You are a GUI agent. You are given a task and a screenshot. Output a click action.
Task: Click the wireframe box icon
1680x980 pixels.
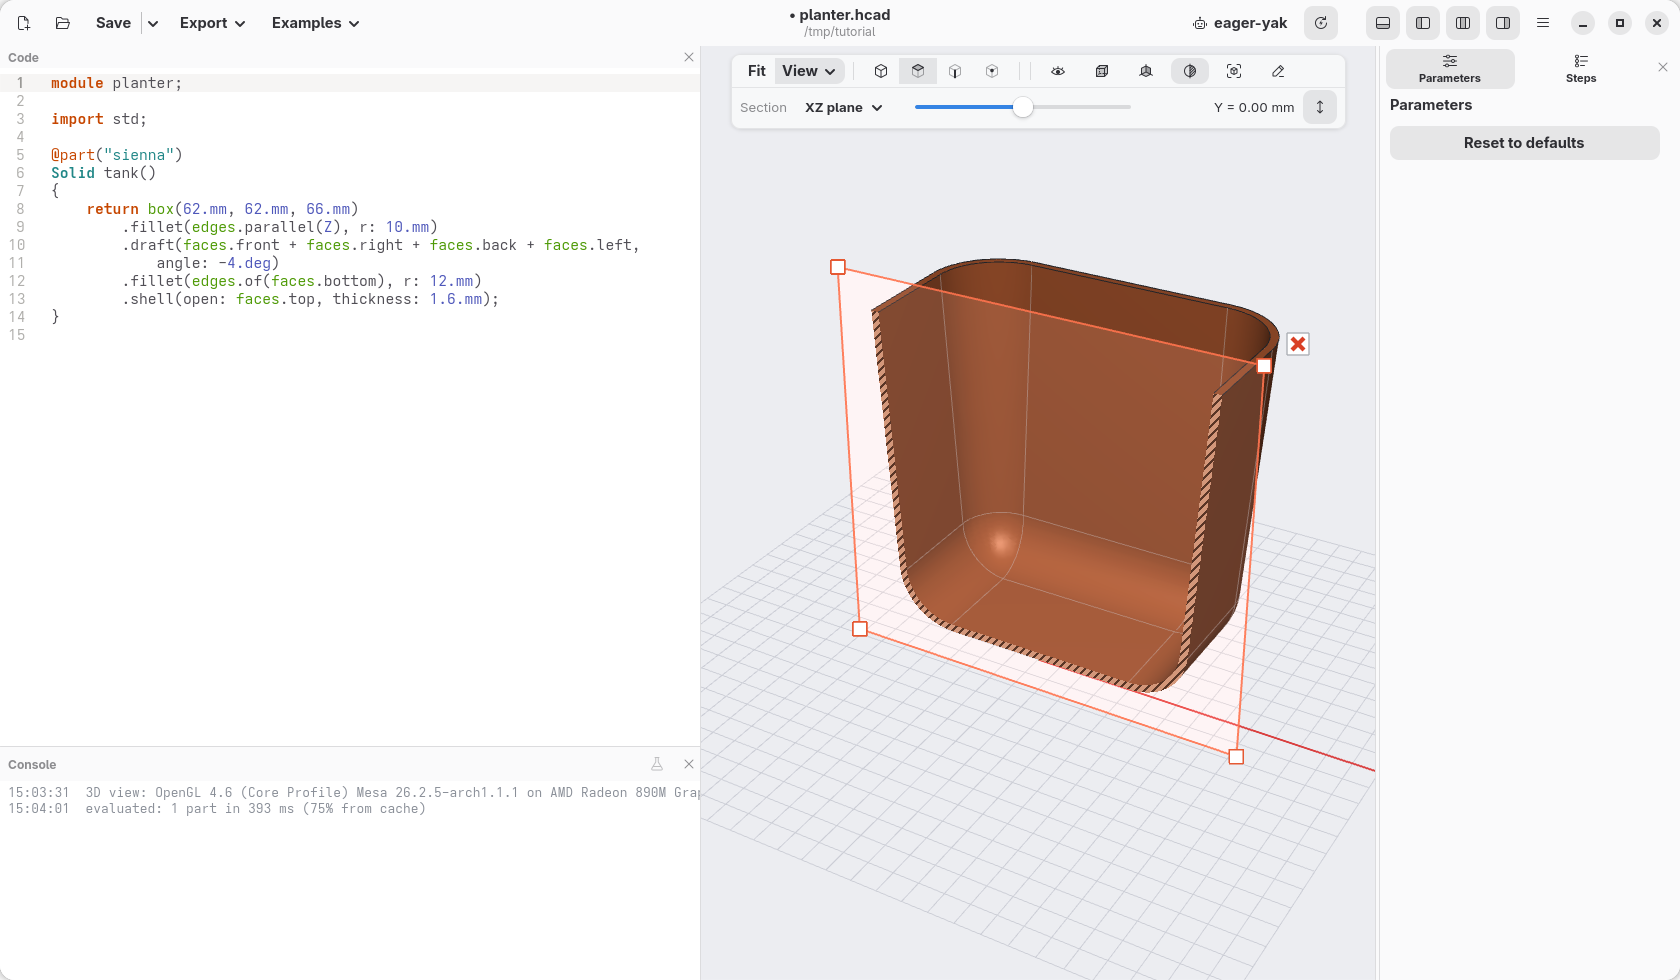[x=1102, y=71]
